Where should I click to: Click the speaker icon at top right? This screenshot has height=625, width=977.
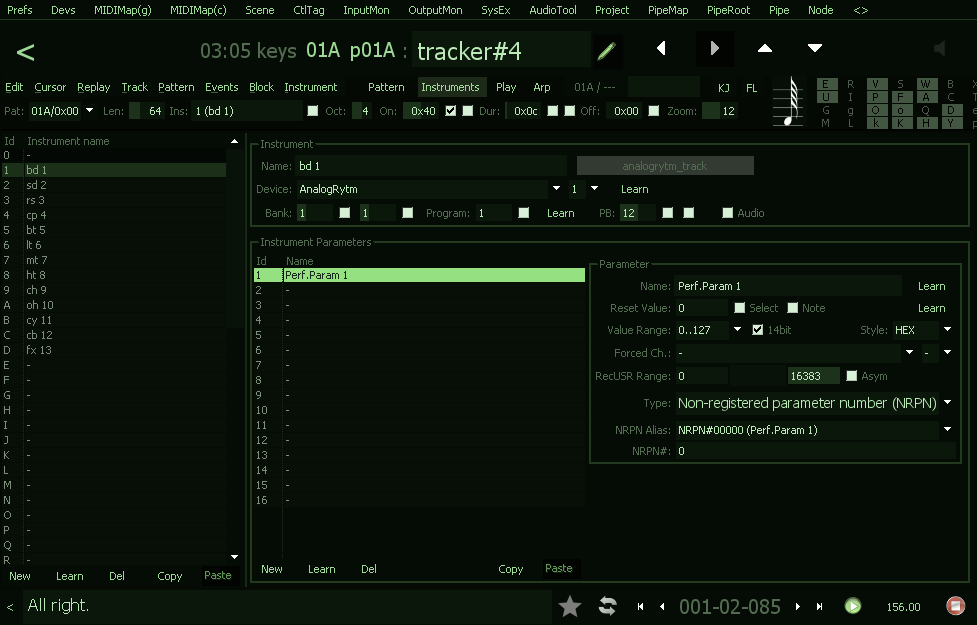(939, 49)
